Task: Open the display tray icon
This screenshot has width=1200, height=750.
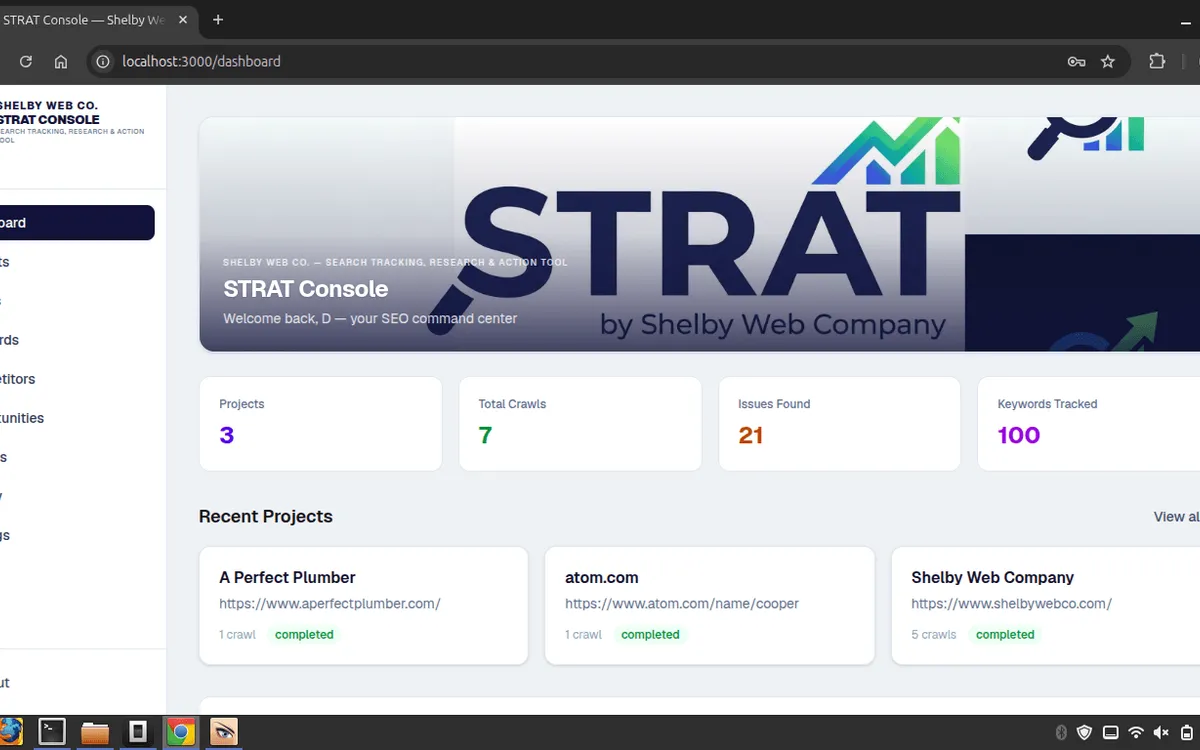Action: [x=1110, y=733]
